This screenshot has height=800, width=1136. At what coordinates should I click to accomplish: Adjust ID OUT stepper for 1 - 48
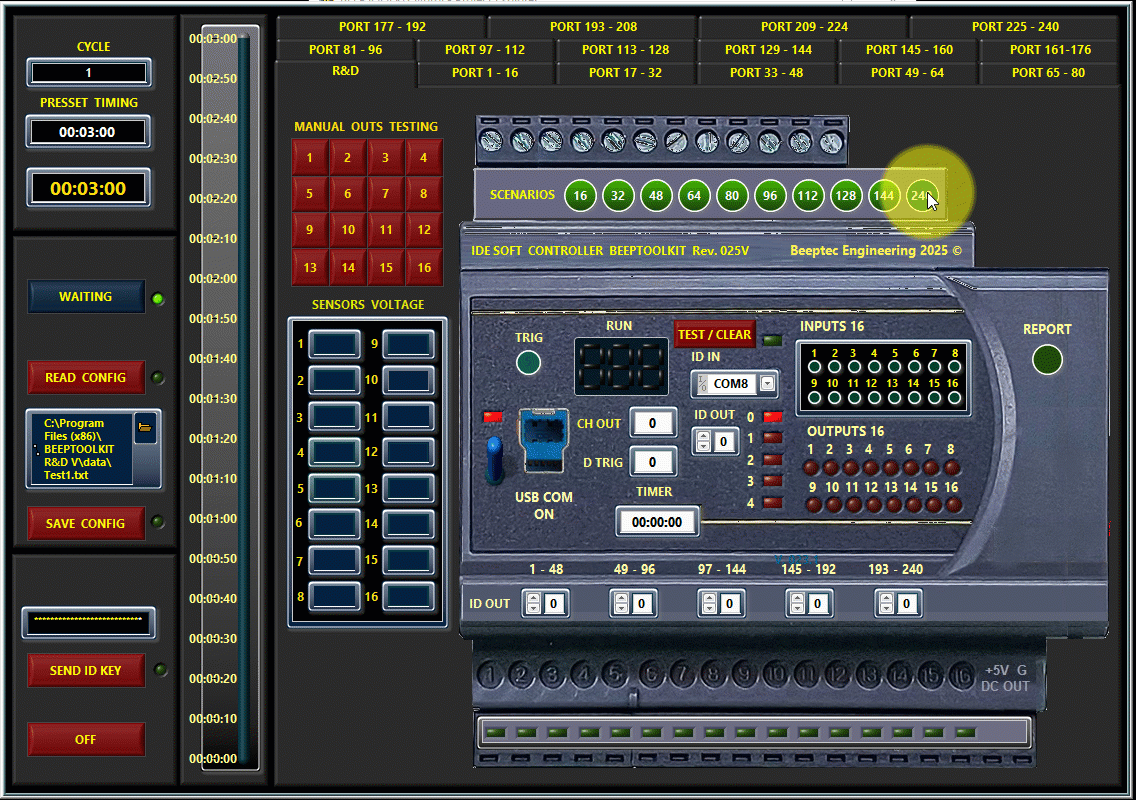coord(533,604)
